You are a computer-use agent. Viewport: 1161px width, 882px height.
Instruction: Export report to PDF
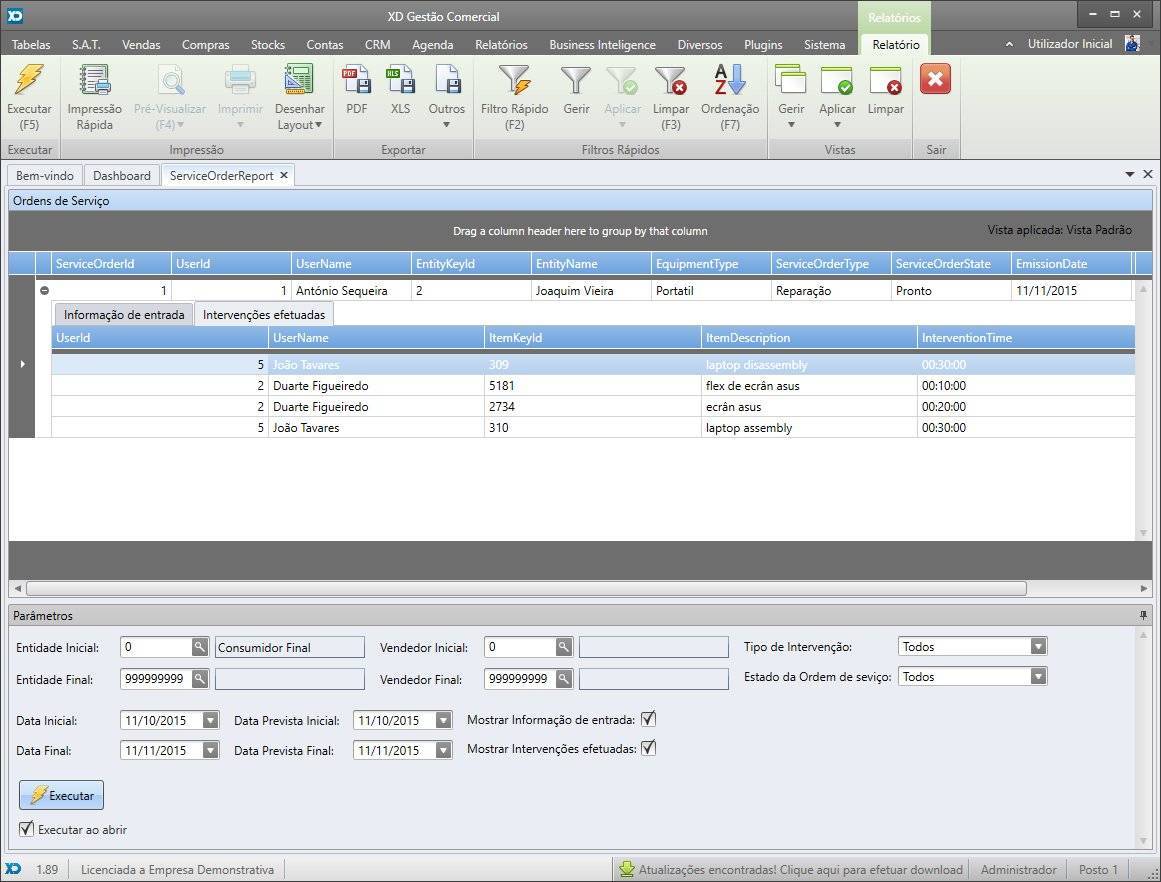tap(356, 90)
